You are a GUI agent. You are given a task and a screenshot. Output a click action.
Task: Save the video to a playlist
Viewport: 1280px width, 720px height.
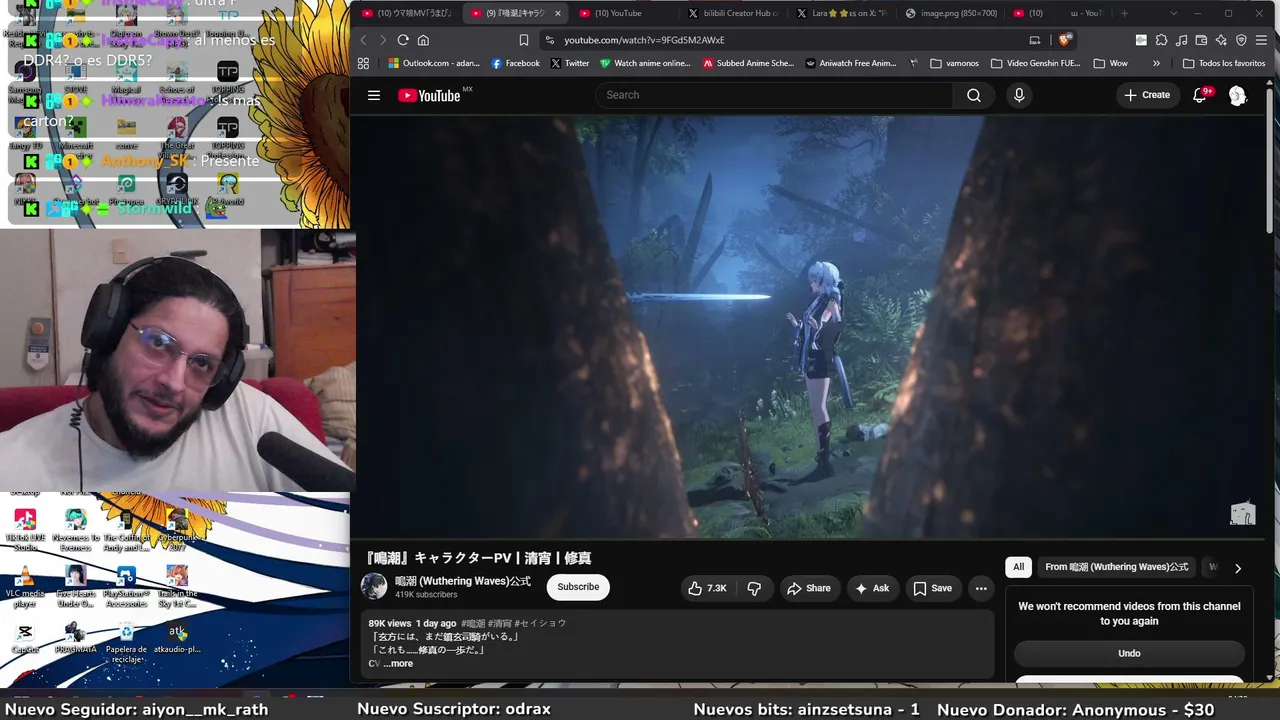[x=932, y=588]
